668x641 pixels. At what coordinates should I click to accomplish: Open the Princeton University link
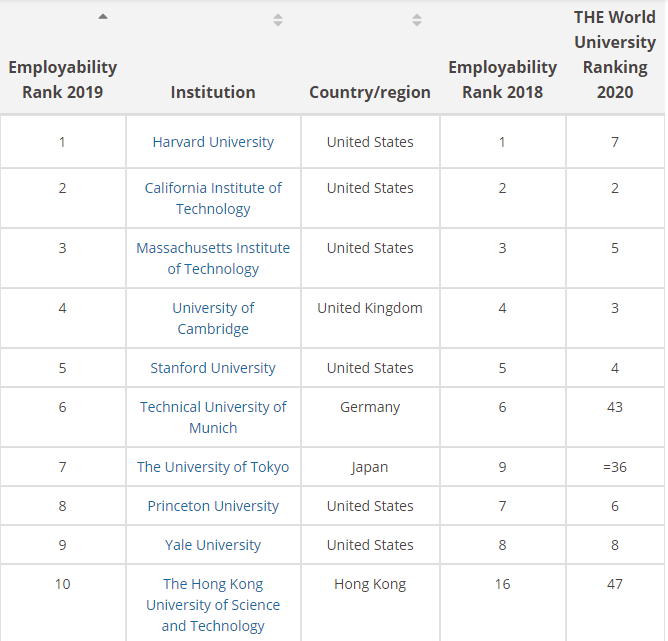tap(213, 506)
